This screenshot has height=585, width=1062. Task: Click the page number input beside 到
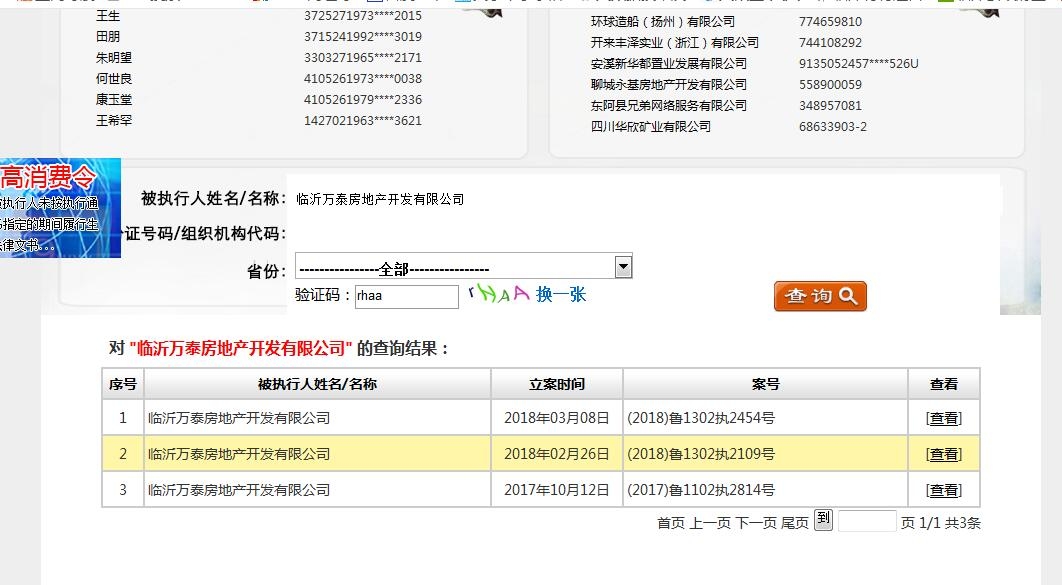point(865,520)
